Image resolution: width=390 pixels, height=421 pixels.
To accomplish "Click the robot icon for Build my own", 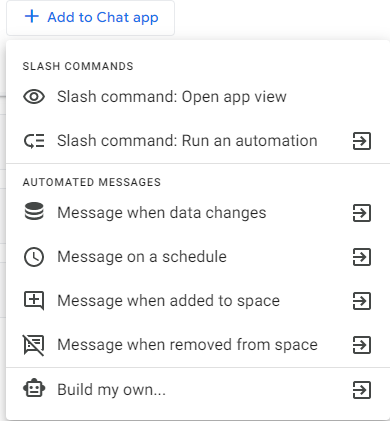I will coord(34,389).
